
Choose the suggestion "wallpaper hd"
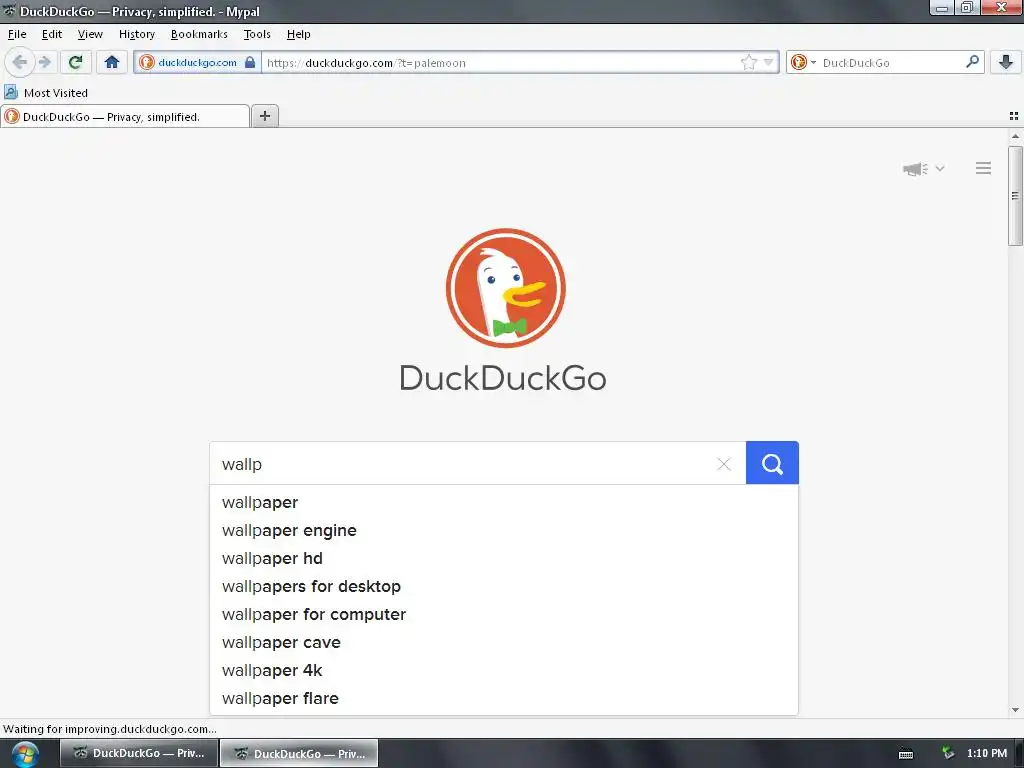tap(504, 558)
